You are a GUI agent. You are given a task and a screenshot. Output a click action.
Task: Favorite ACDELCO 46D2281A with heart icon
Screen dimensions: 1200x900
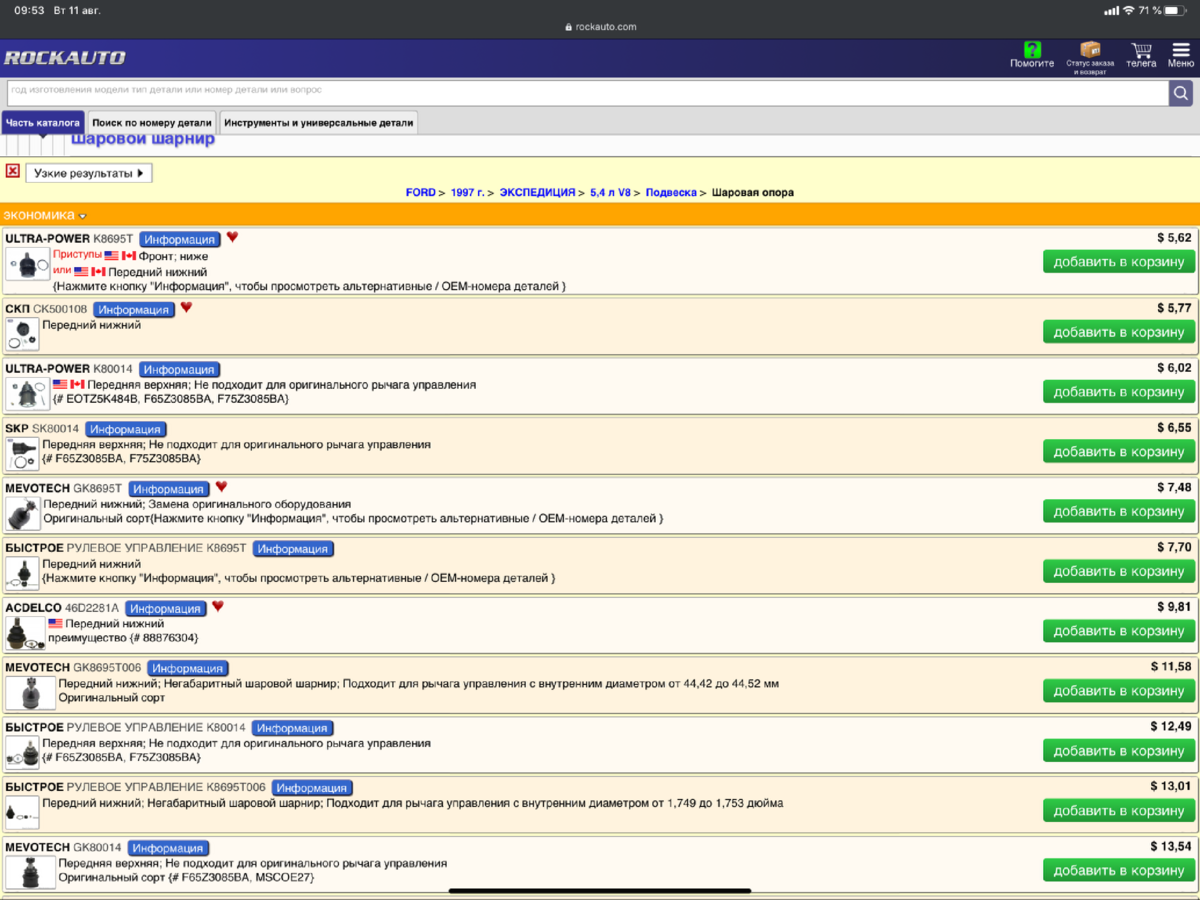pos(218,606)
